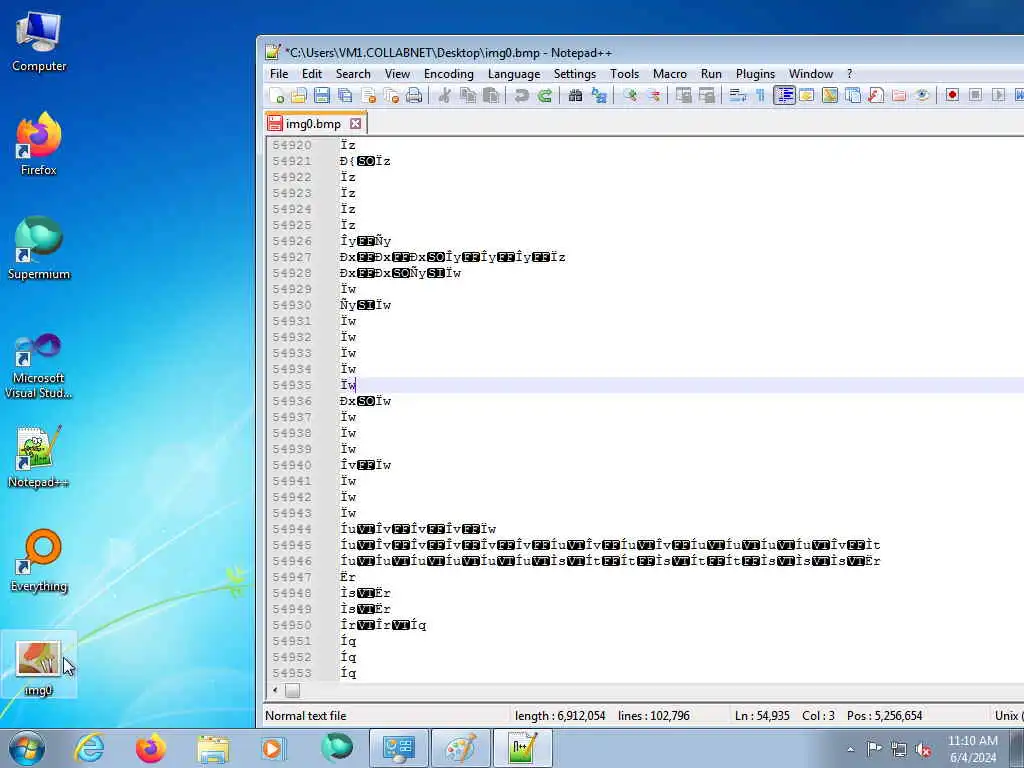The width and height of the screenshot is (1024, 768).
Task: Open the Run menu
Action: pyautogui.click(x=711, y=74)
